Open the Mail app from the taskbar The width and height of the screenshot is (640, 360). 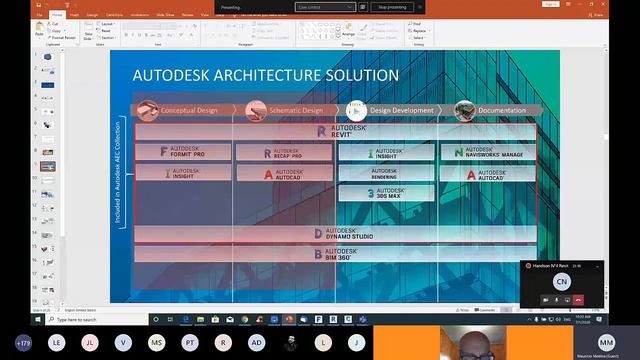point(230,320)
